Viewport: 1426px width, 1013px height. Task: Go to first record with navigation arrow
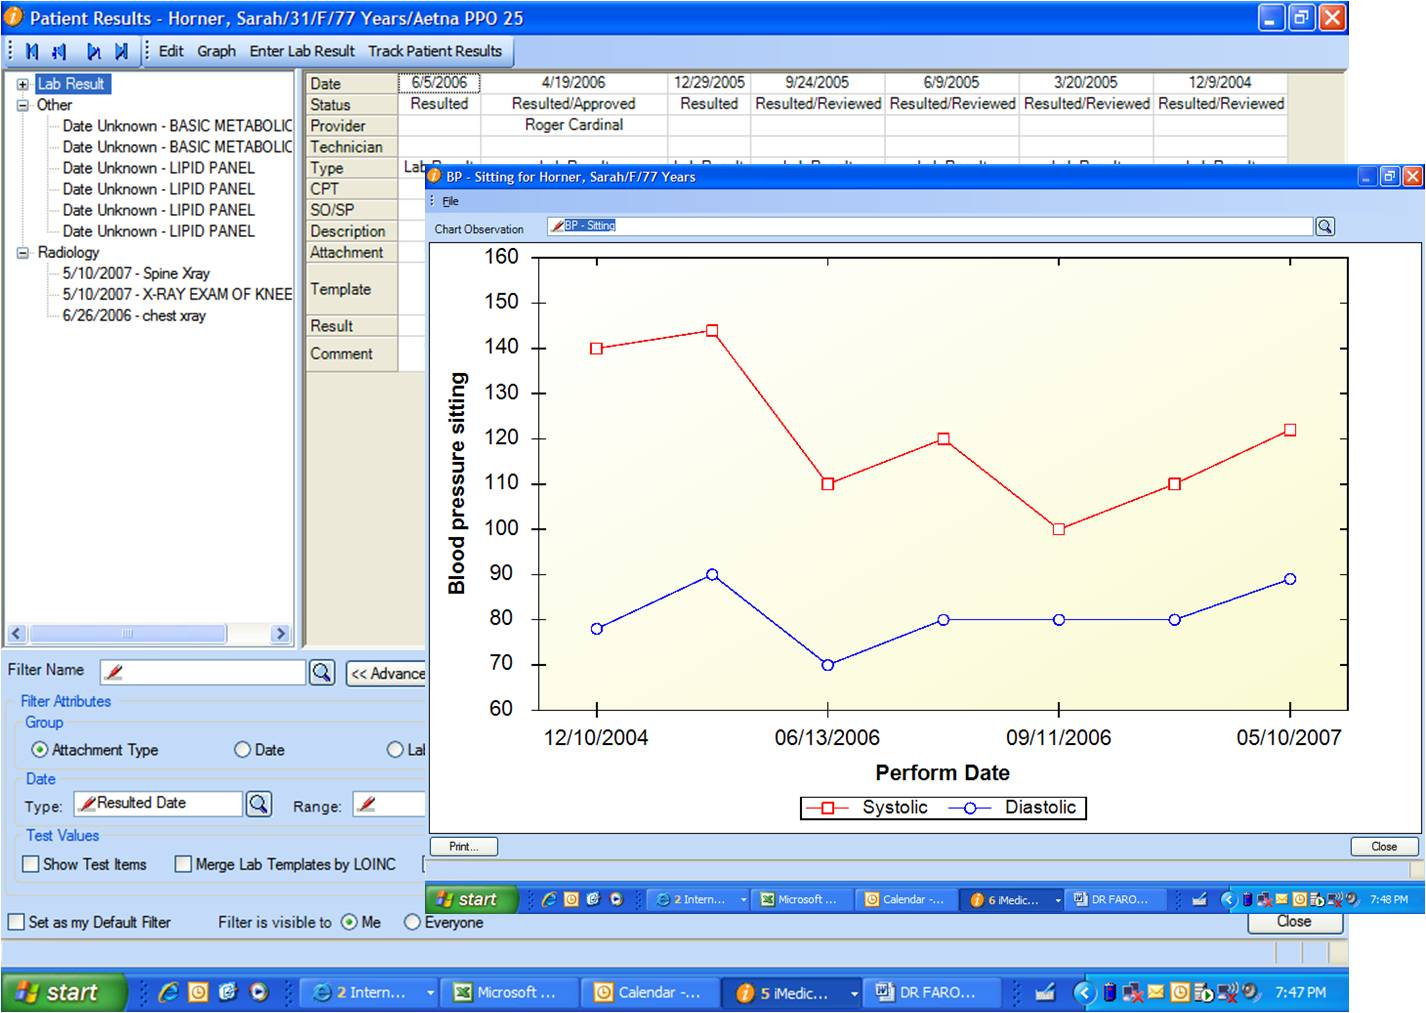32,51
